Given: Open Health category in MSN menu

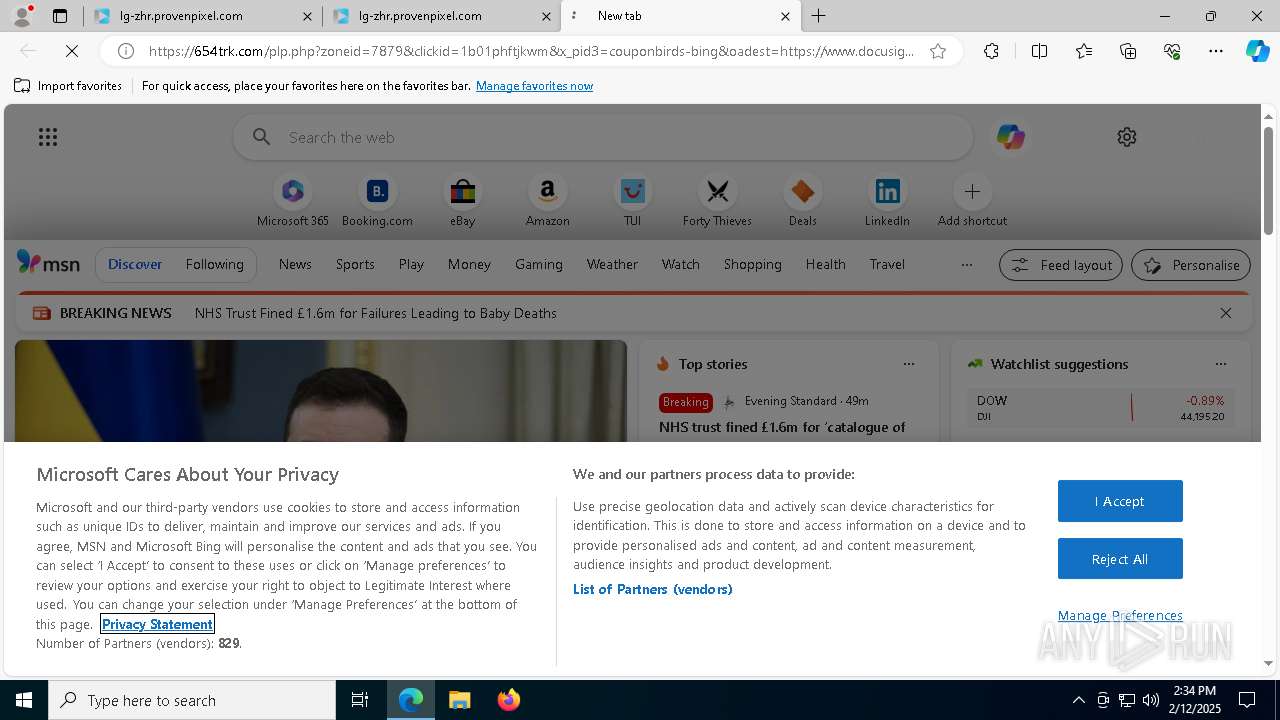Looking at the screenshot, I should (825, 264).
